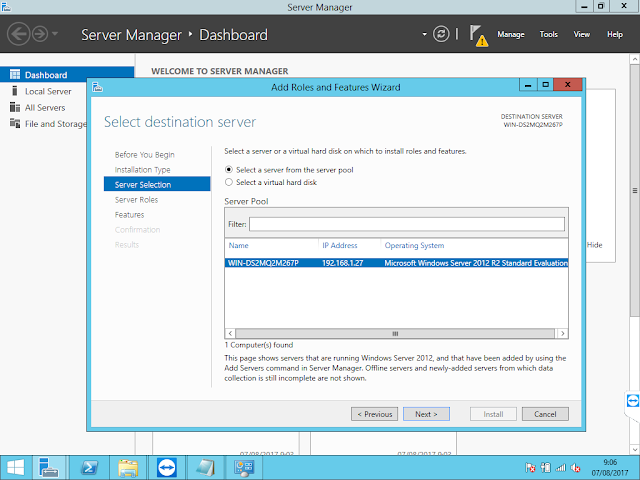Click the wizard title bar icon
Viewport: 640px width, 480px height.
tap(98, 87)
